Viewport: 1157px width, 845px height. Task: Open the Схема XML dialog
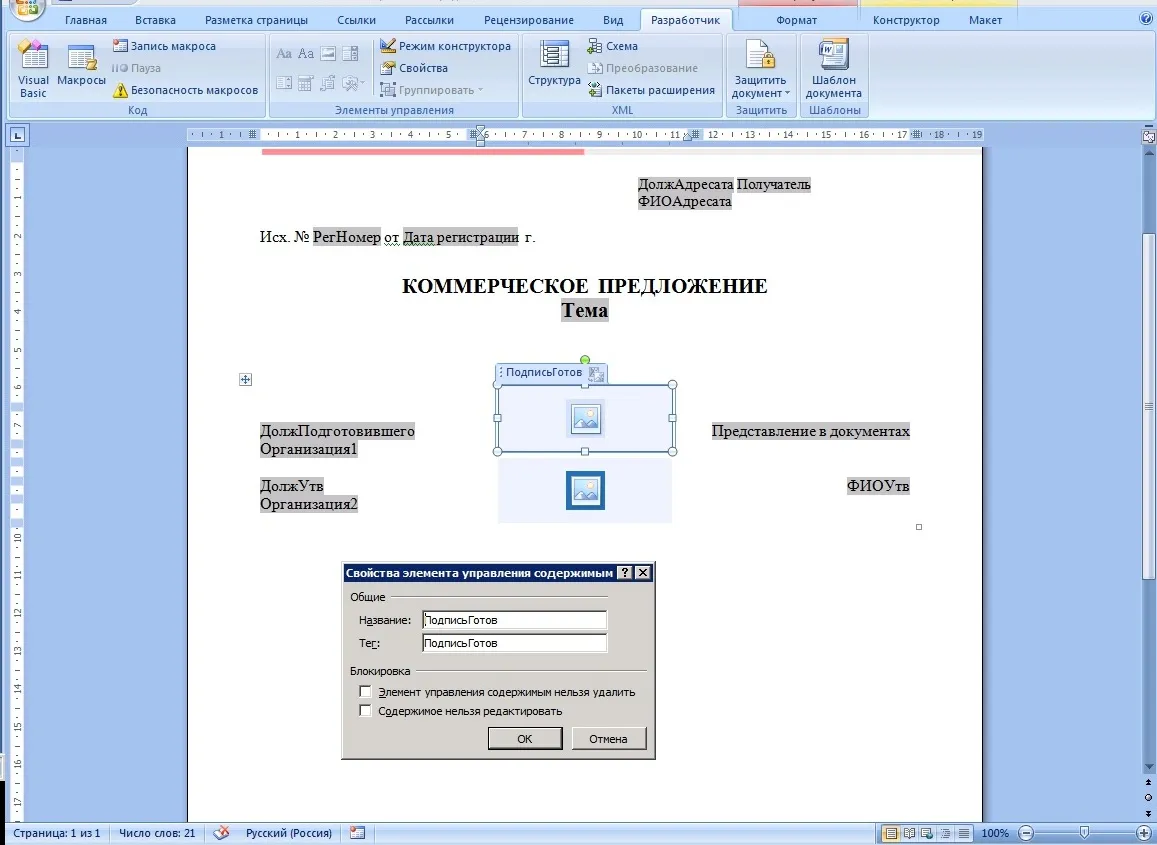pyautogui.click(x=612, y=46)
